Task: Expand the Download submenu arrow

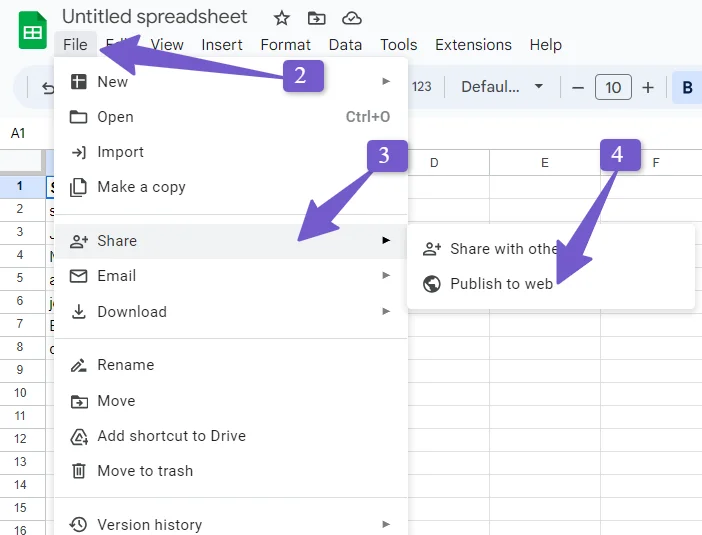Action: click(386, 311)
